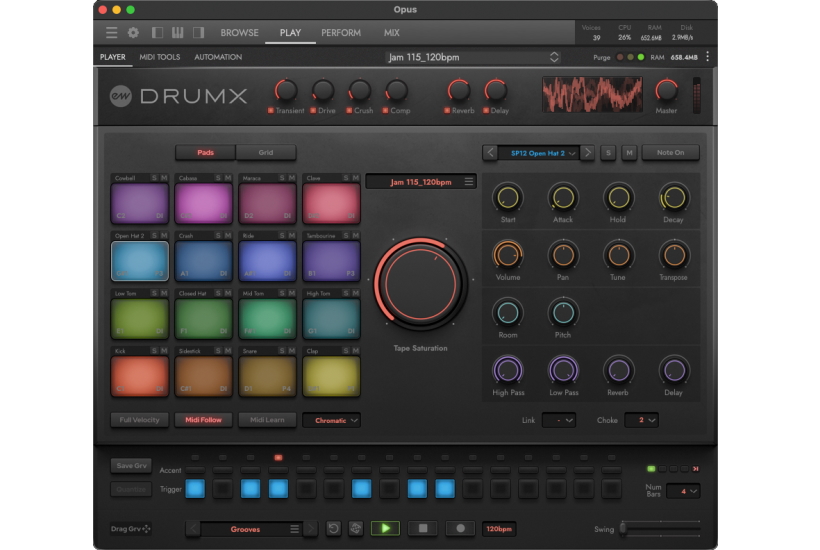Click the top preset up/down stepper arrows
This screenshot has width=820, height=550.
point(554,57)
